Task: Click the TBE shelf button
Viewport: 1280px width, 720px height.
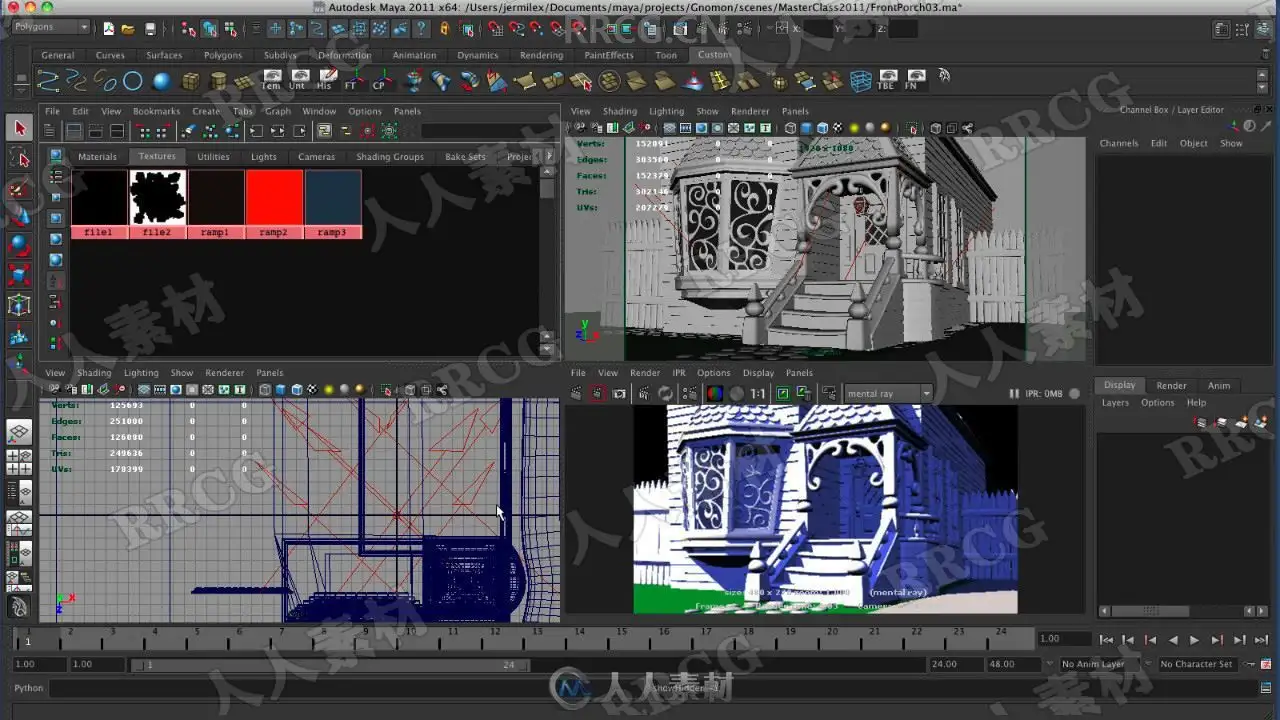Action: point(886,81)
